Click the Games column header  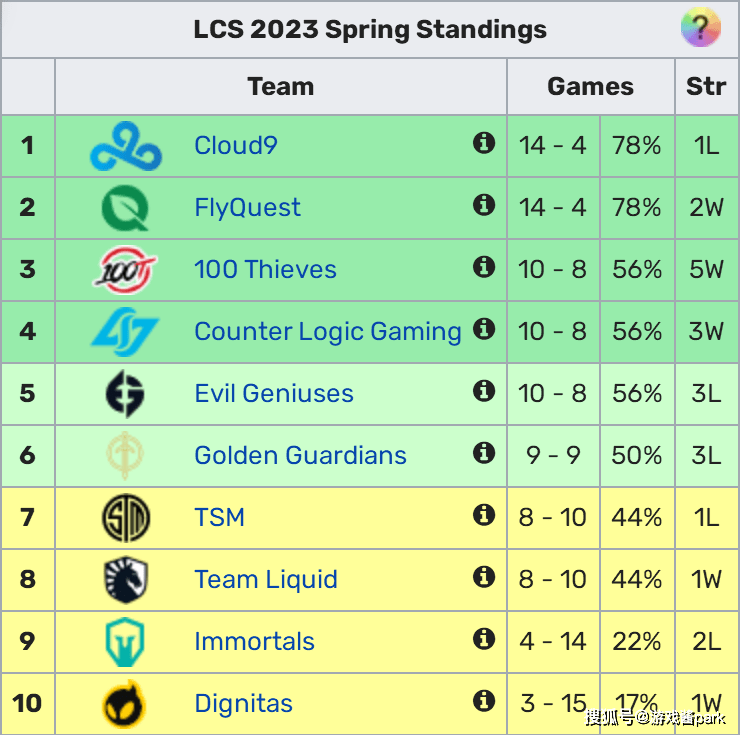[590, 87]
